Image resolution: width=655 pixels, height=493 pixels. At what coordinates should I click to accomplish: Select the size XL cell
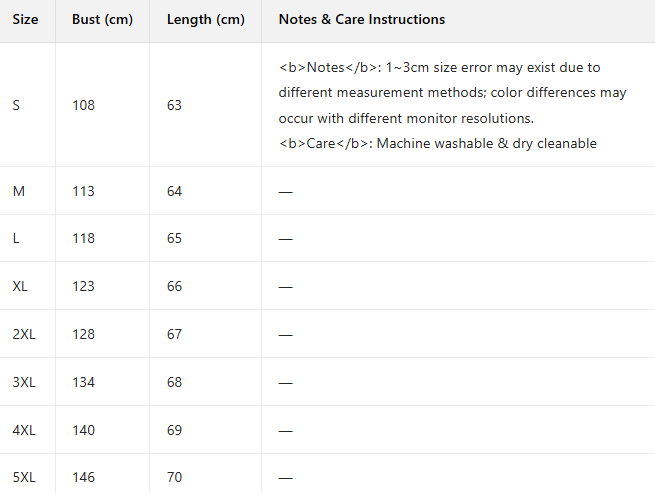21,286
